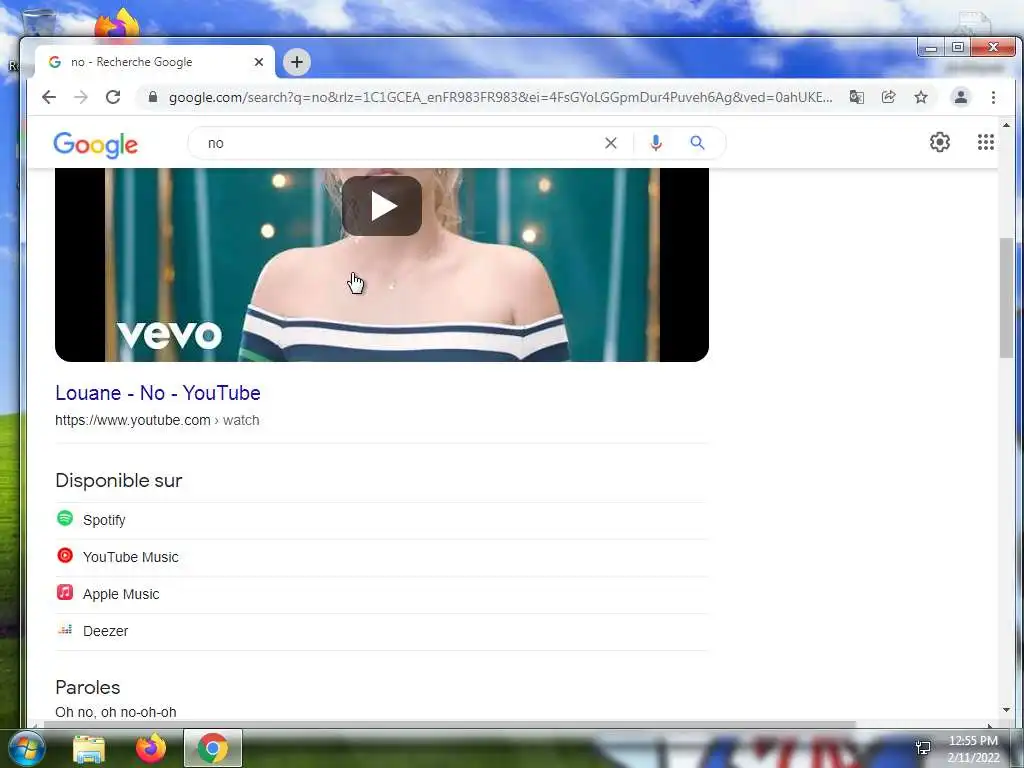Open a new tab

[x=296, y=62]
